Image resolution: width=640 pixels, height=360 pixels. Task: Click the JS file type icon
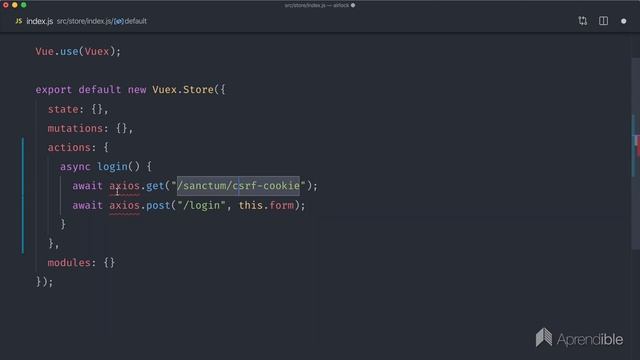click(x=19, y=21)
